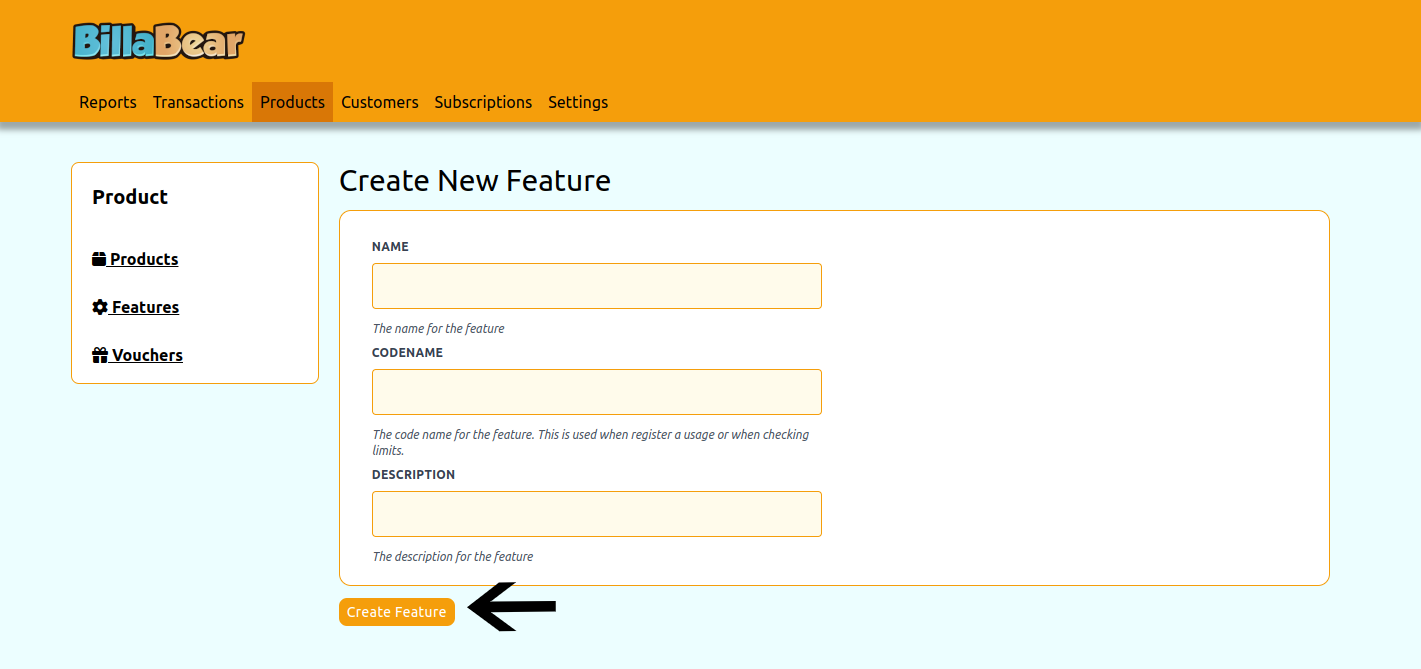Focus the Description input field

pyautogui.click(x=597, y=514)
